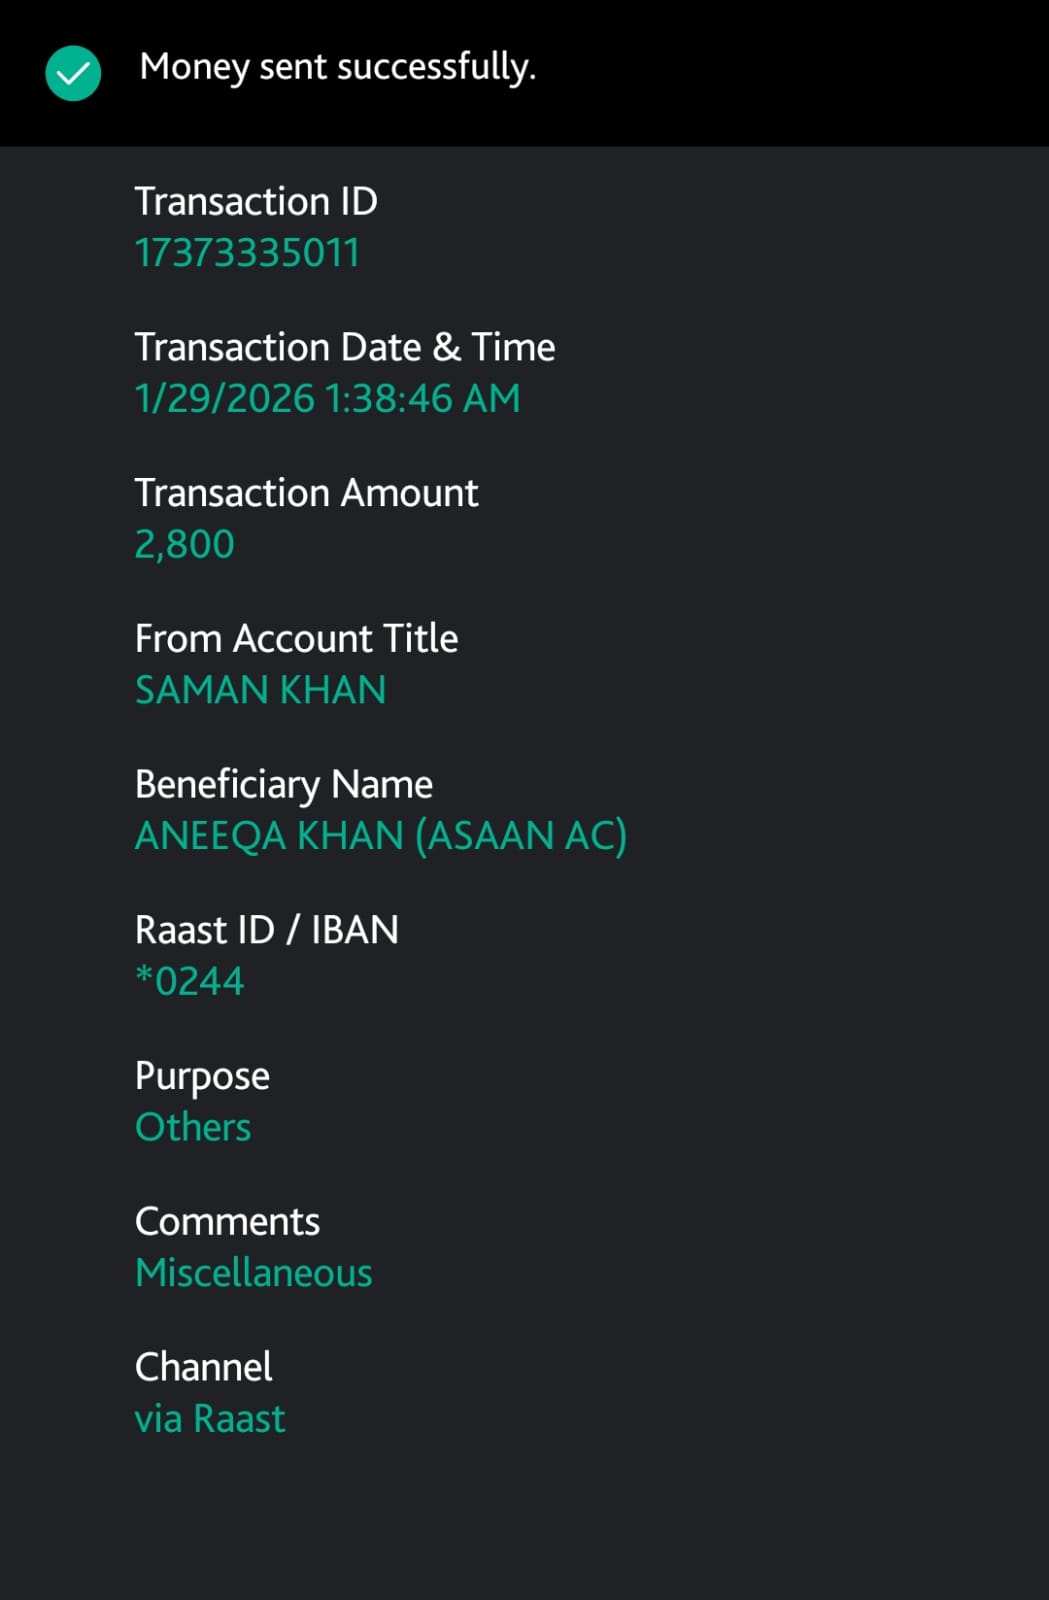
Task: Select the purpose value Others
Action: (x=193, y=1128)
